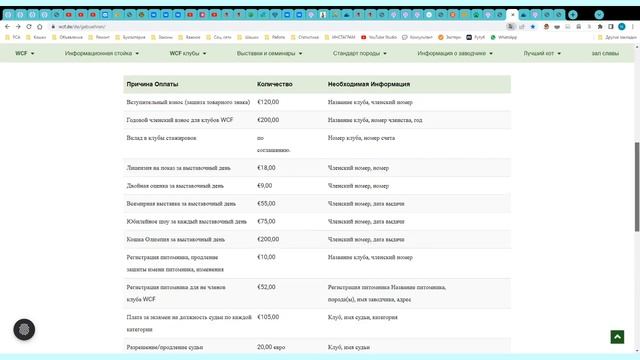The width and height of the screenshot is (640, 360).
Task: Open the зал славы menu item
Action: tap(605, 53)
